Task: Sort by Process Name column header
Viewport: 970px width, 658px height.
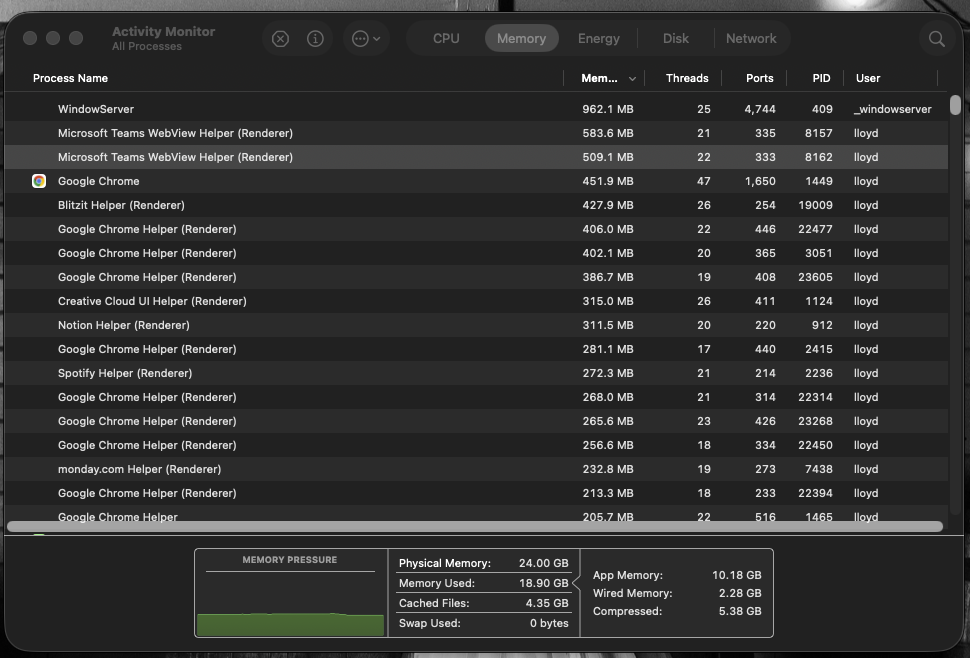Action: point(70,78)
